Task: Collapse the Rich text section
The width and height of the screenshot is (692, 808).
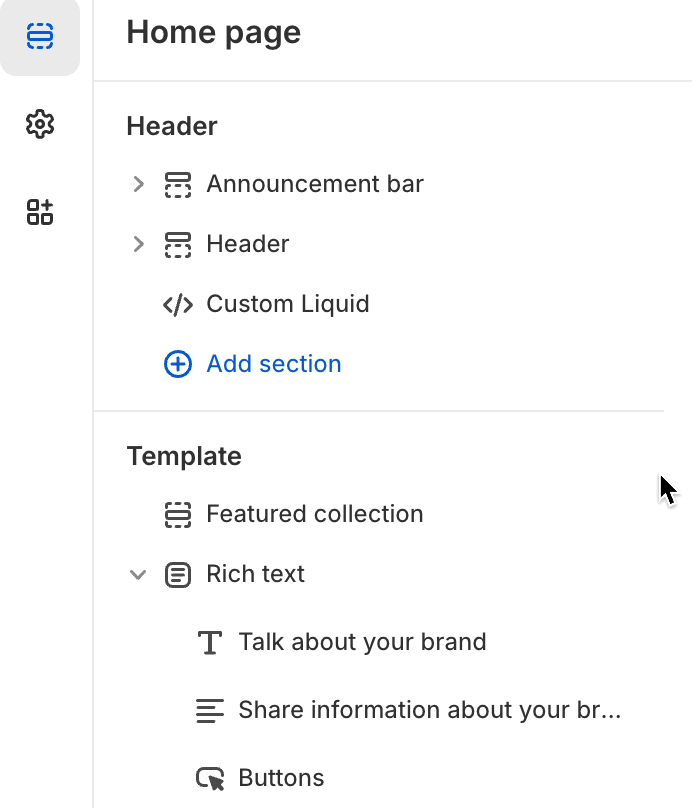Action: 138,574
